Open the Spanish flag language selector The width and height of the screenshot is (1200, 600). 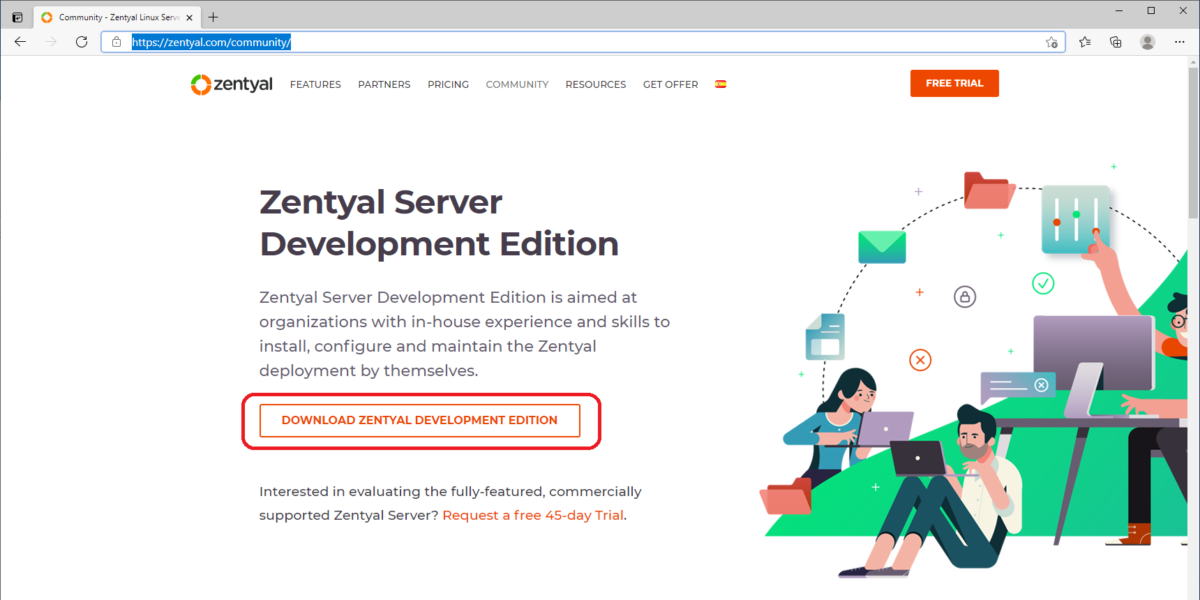721,84
